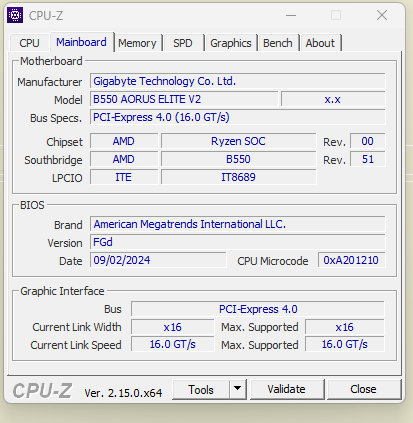Click the Validate button
Viewport: 413px width, 423px height.
pyautogui.click(x=286, y=389)
